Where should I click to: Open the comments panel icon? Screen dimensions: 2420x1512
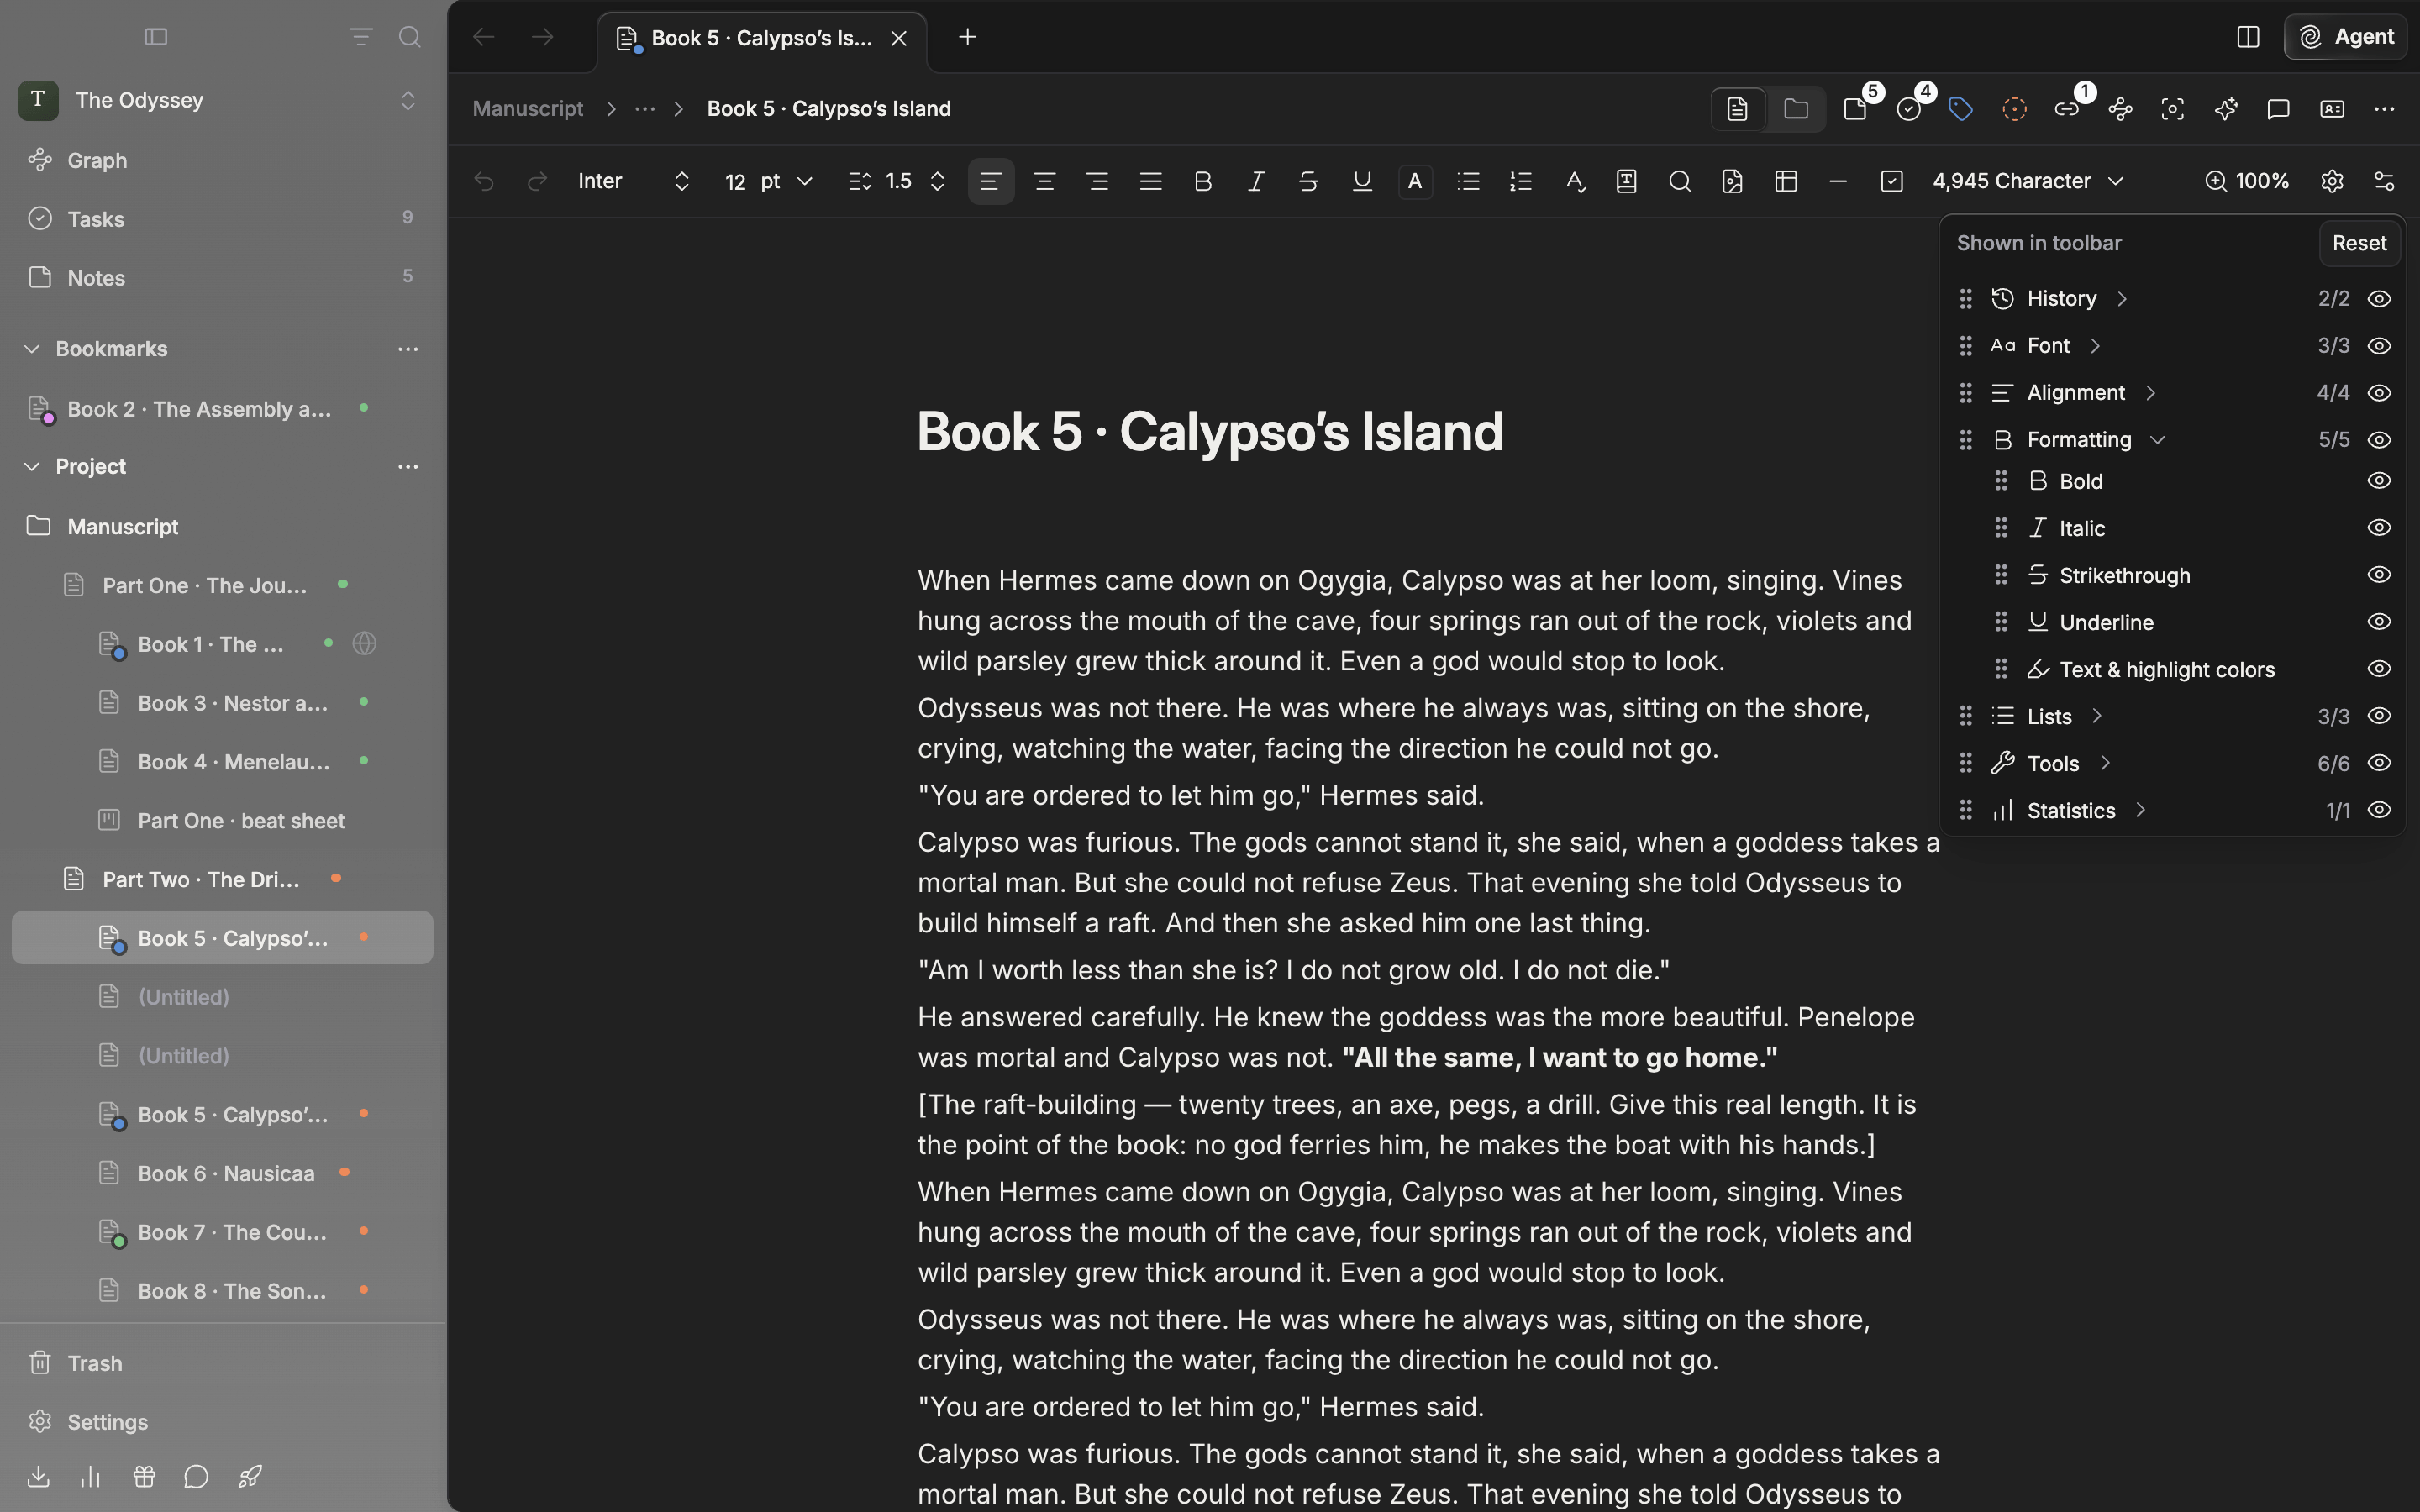2278,109
